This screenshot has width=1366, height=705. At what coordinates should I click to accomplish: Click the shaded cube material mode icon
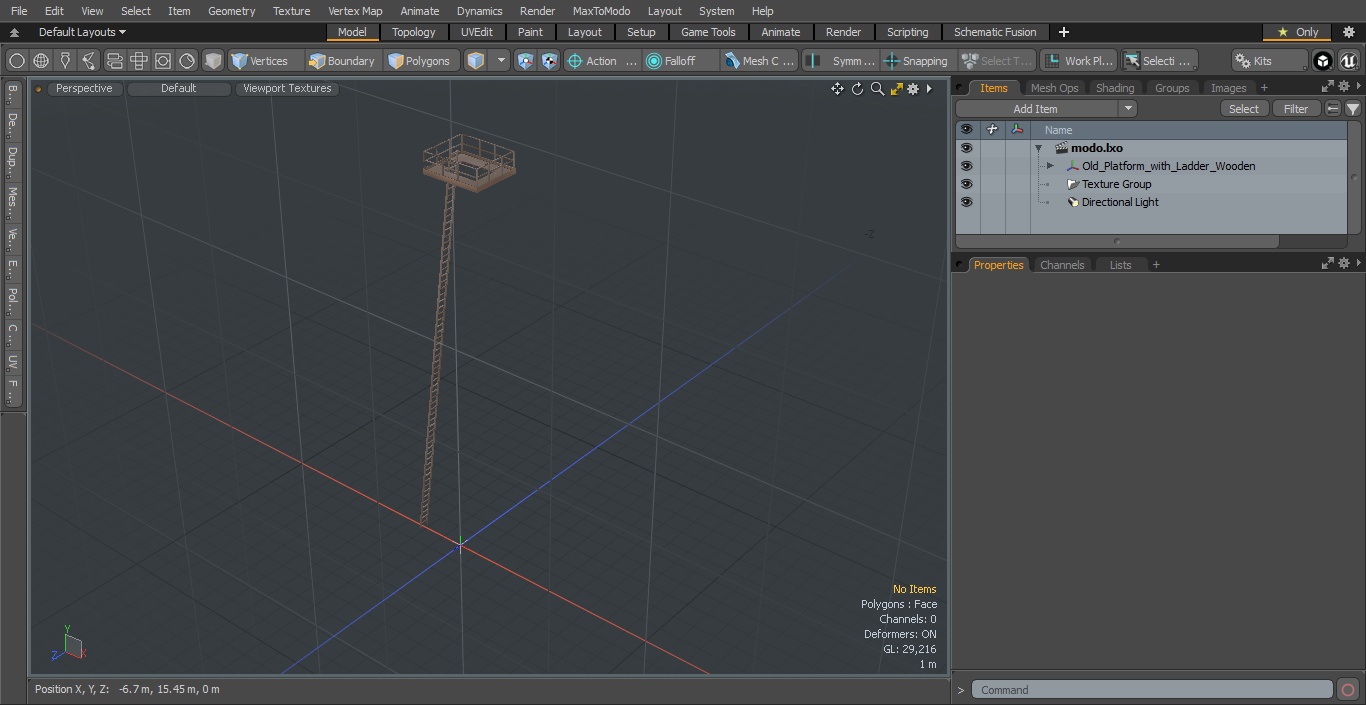pos(213,61)
